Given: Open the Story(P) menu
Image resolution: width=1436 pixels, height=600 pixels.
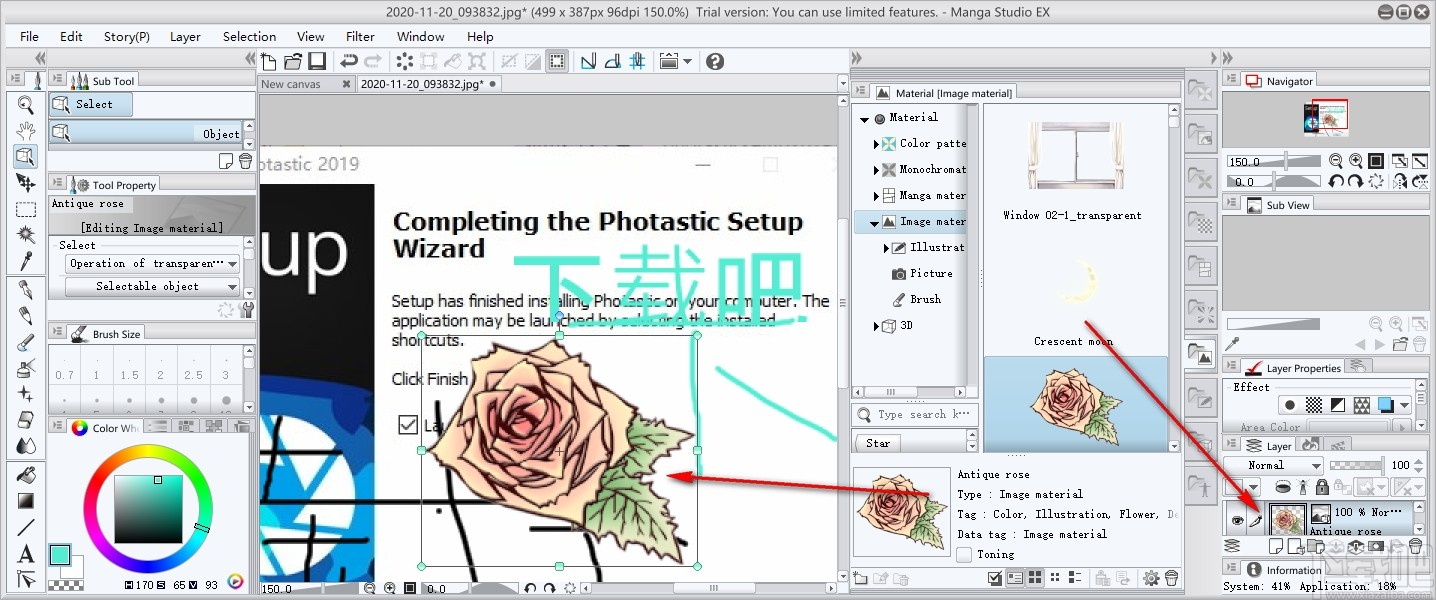Looking at the screenshot, I should pos(127,36).
